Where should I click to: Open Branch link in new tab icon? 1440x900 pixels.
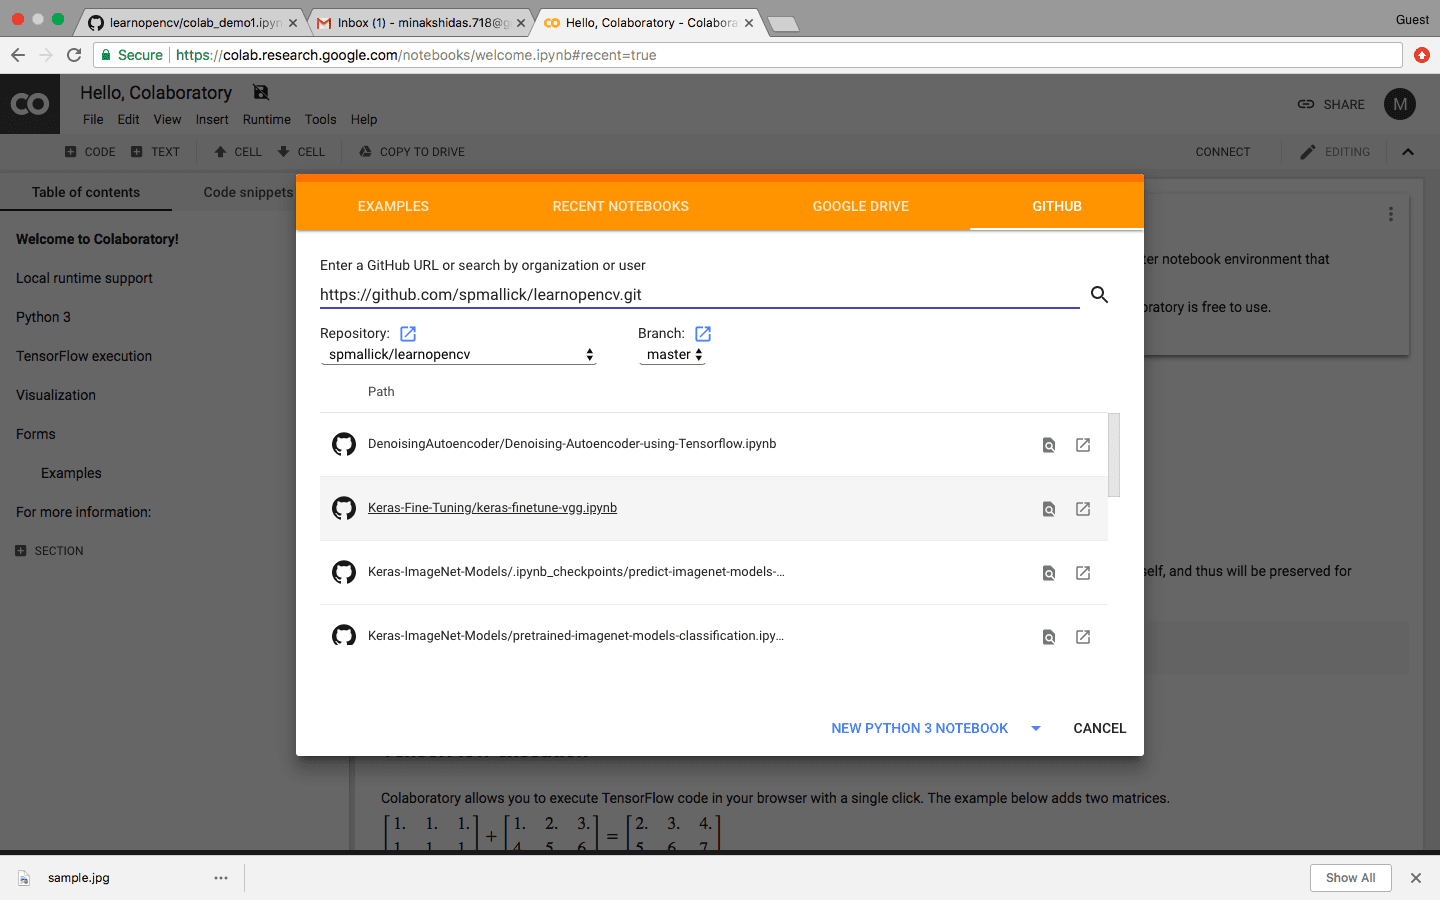pos(703,334)
